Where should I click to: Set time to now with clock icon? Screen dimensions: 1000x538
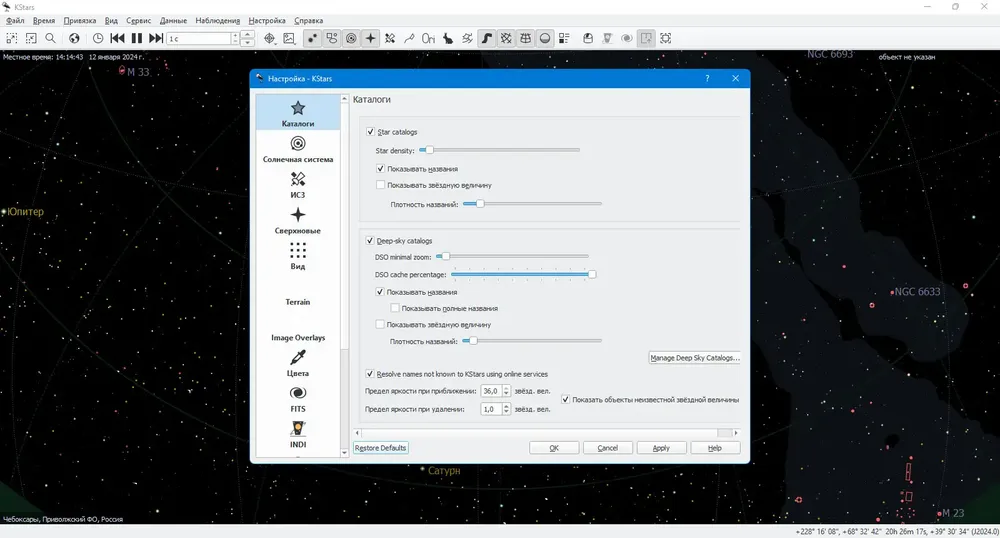pos(98,38)
